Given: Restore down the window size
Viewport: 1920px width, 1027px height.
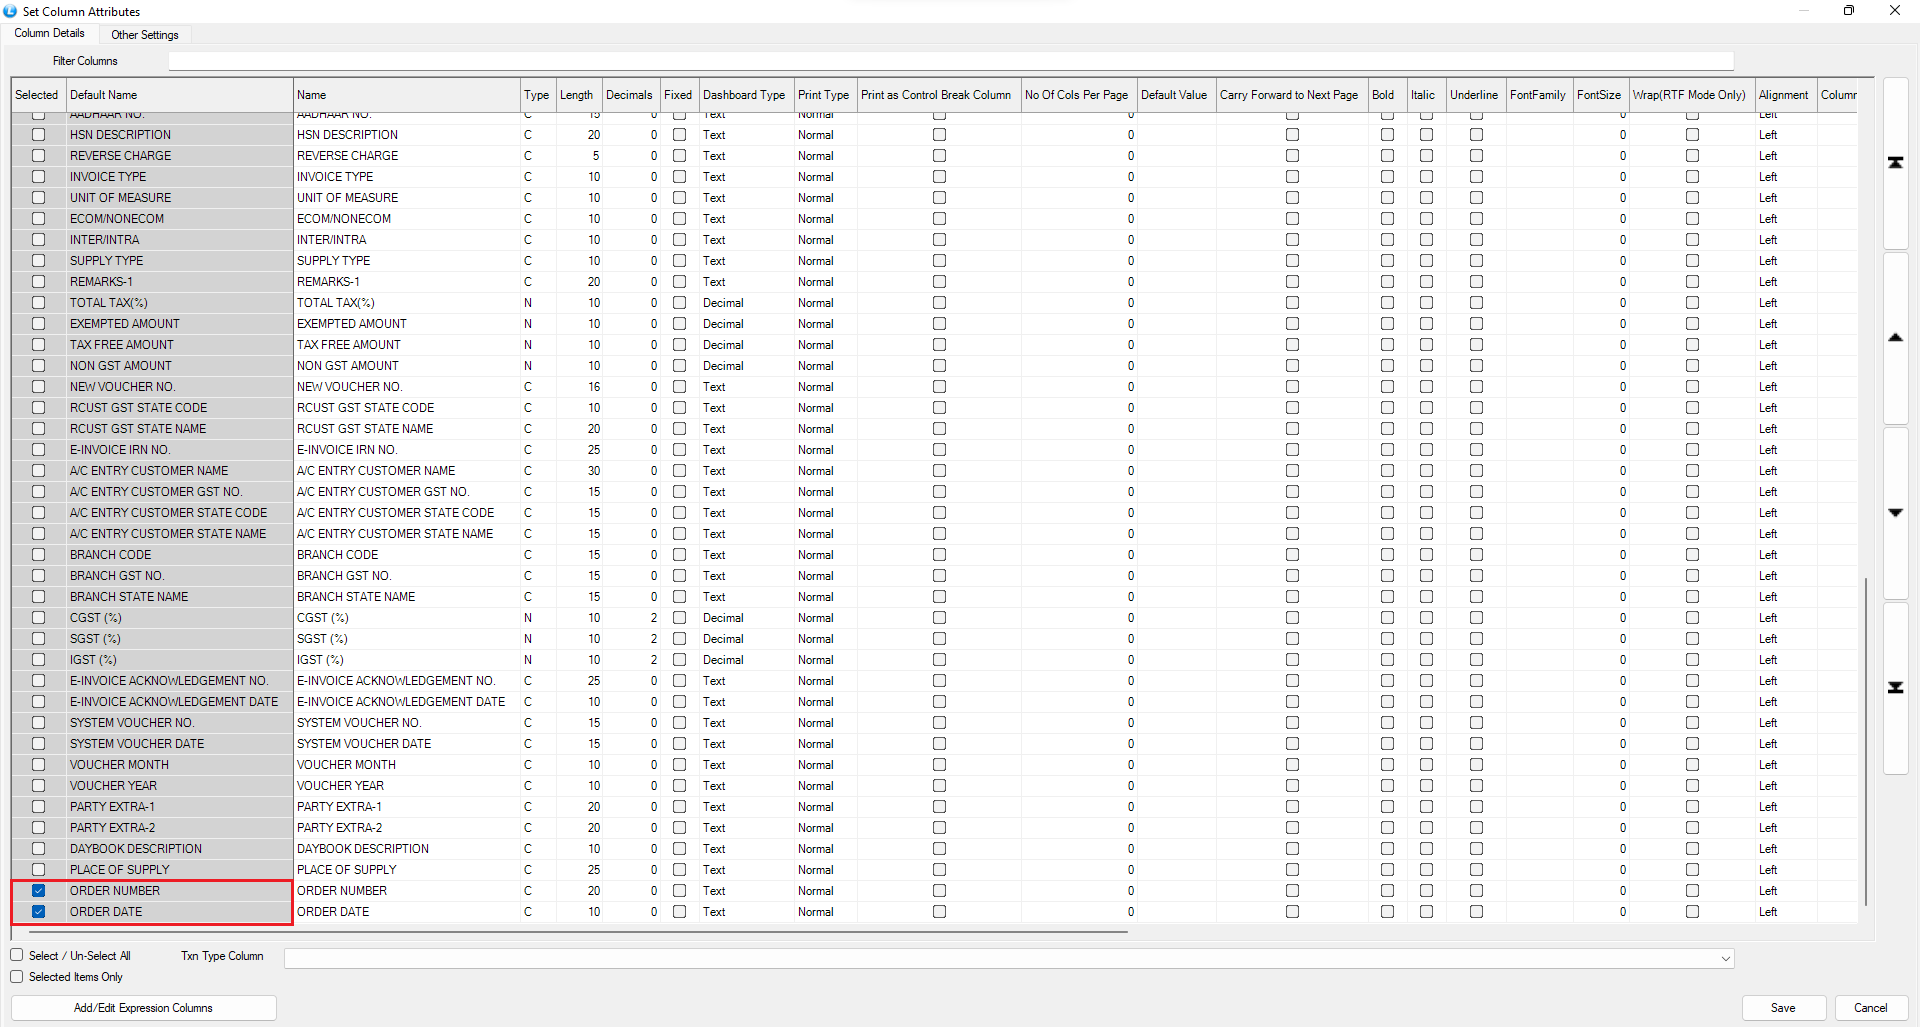Looking at the screenshot, I should 1849,11.
